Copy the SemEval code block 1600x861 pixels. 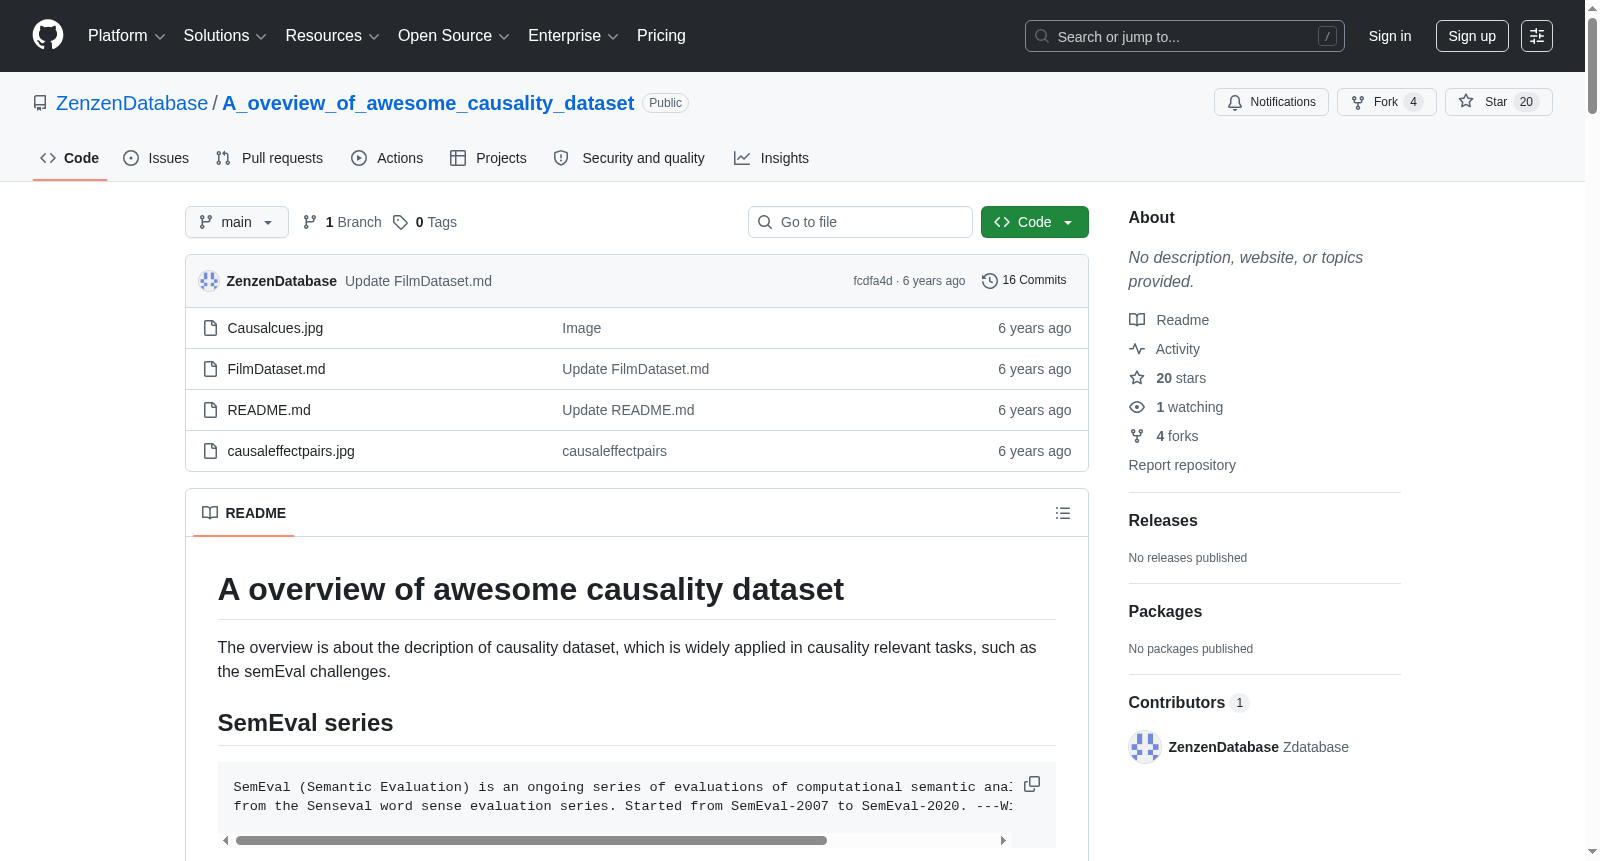(x=1032, y=784)
